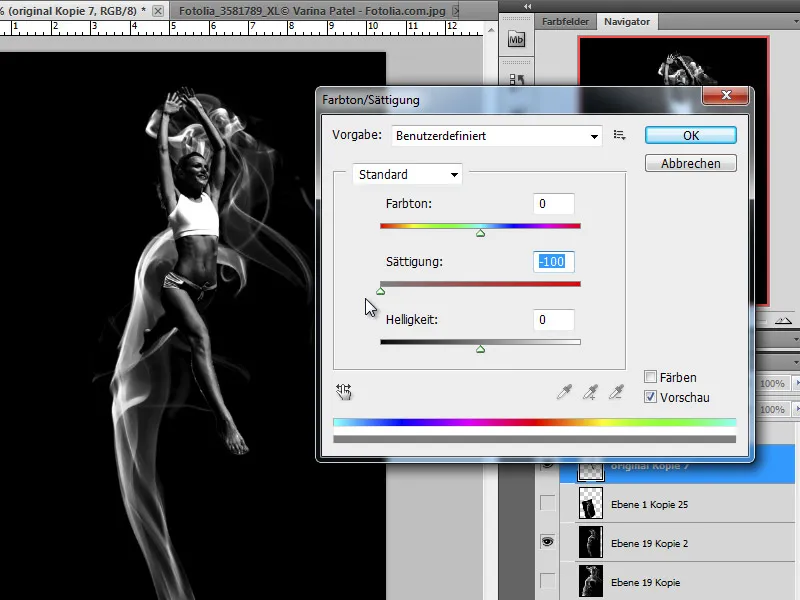Show the Ebene 19 Kopie layer

[547, 580]
